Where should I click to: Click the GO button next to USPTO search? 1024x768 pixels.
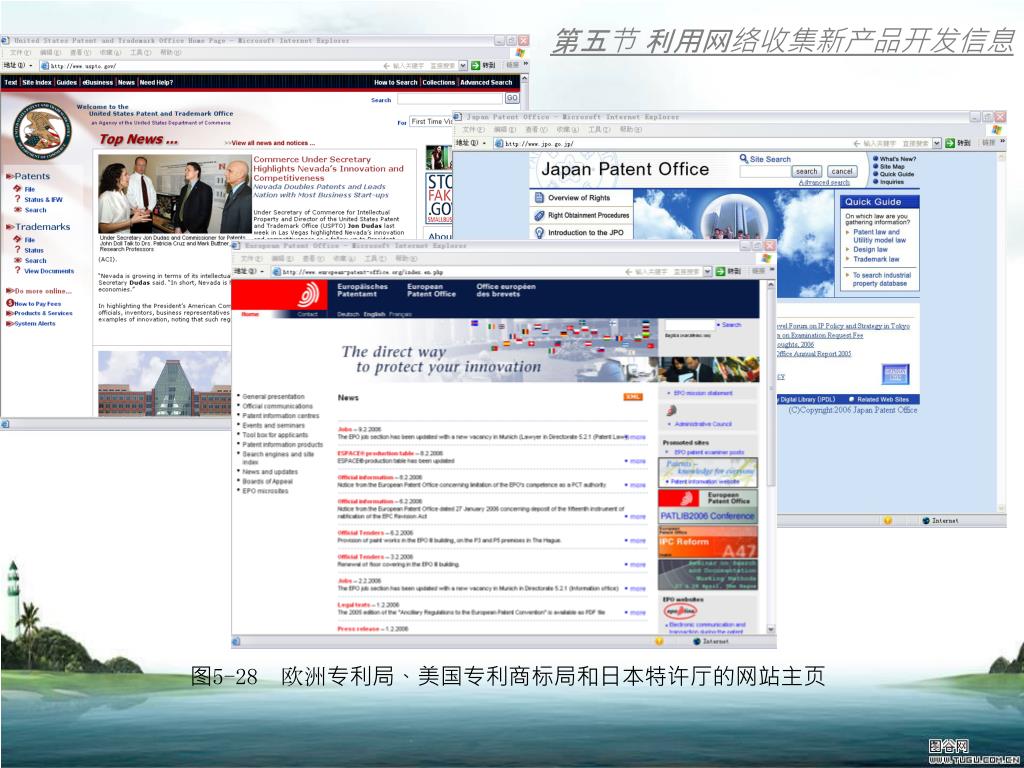pyautogui.click(x=512, y=98)
